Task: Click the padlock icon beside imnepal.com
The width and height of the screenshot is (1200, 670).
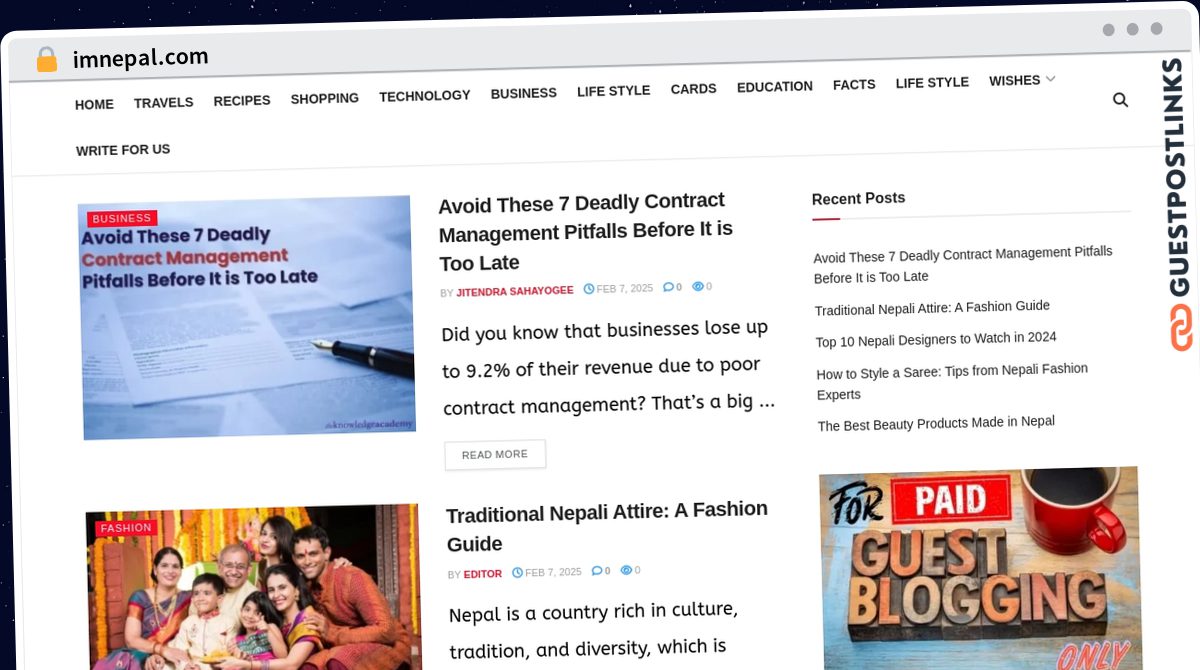Action: coord(46,60)
